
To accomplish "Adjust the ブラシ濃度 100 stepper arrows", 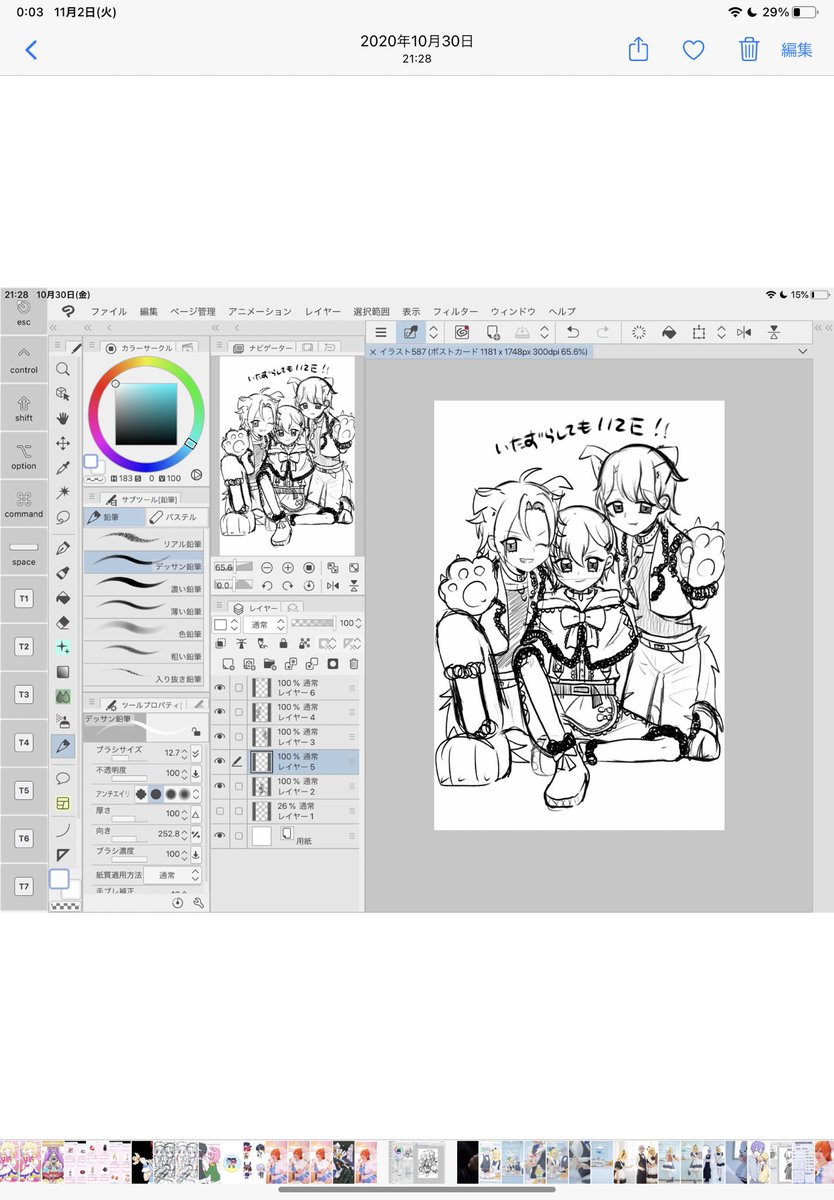I will 184,855.
